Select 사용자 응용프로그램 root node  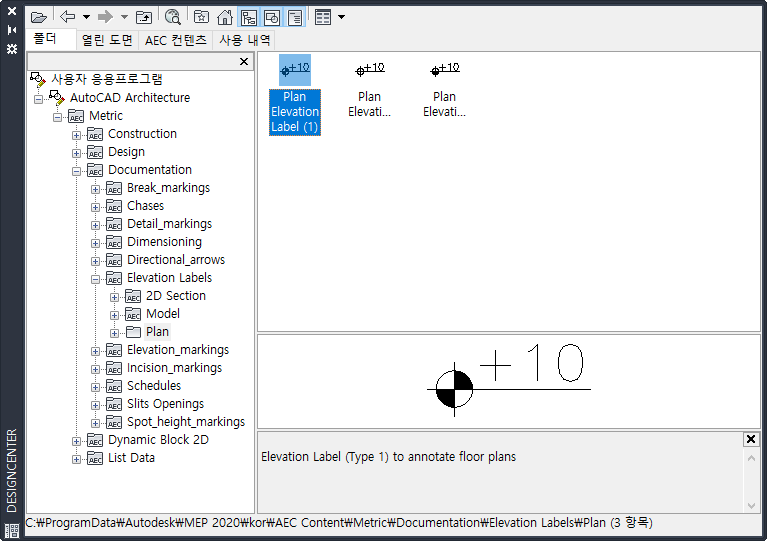107,79
